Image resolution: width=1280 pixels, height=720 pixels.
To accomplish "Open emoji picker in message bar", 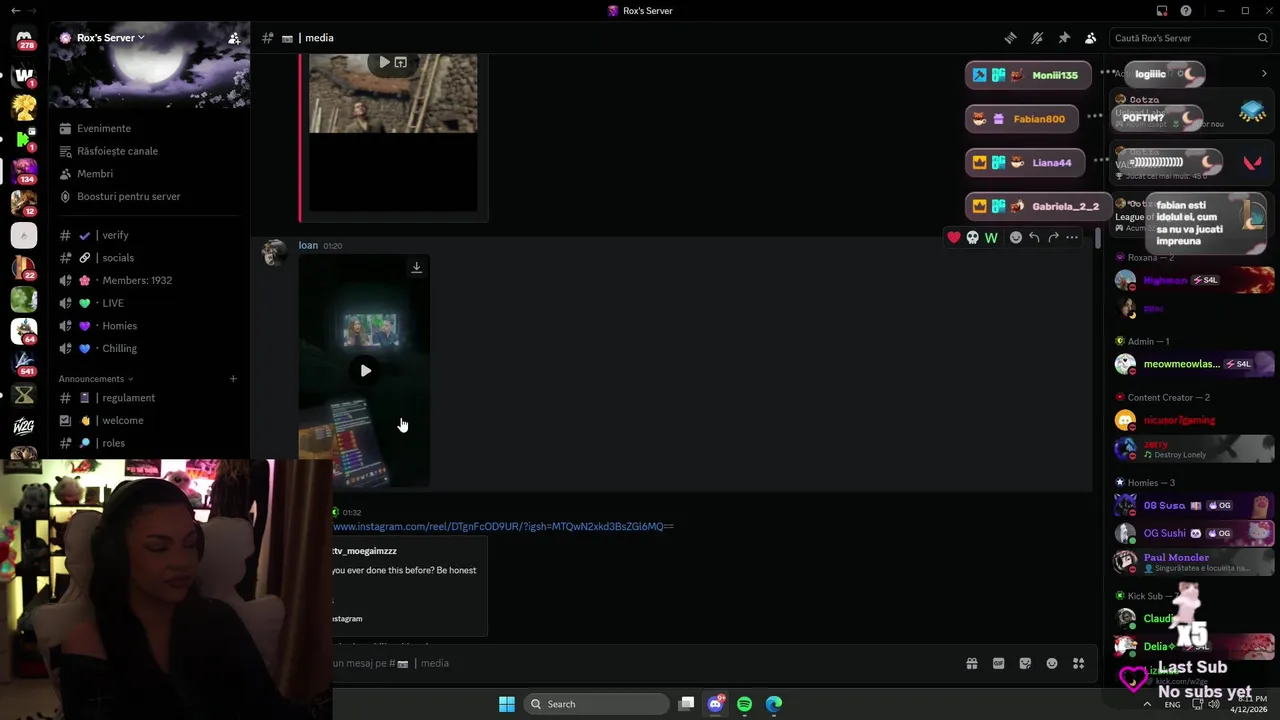I will coord(1052,663).
